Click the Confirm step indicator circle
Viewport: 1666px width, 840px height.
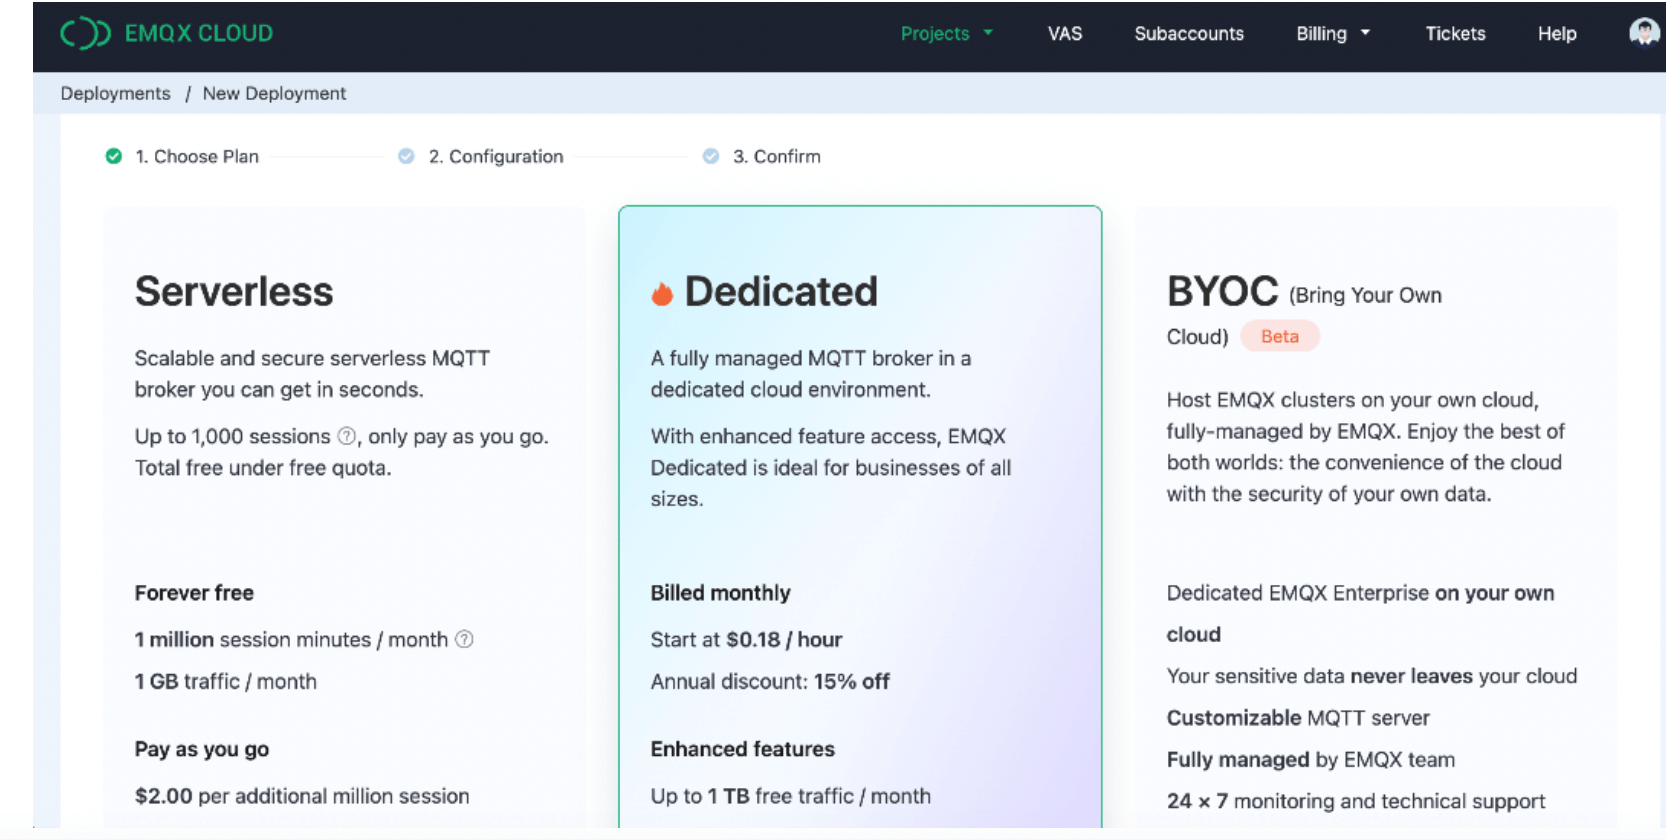(x=711, y=156)
